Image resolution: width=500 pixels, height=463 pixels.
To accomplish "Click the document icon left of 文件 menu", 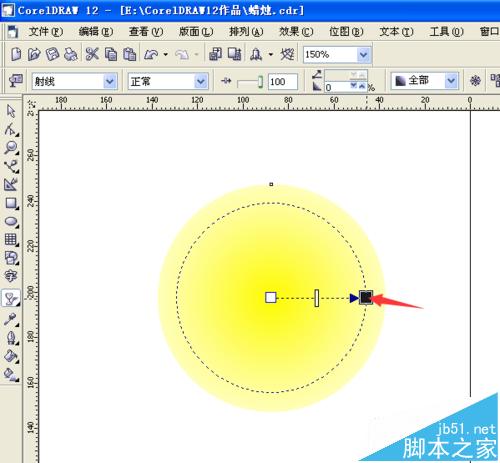I will click(13, 31).
